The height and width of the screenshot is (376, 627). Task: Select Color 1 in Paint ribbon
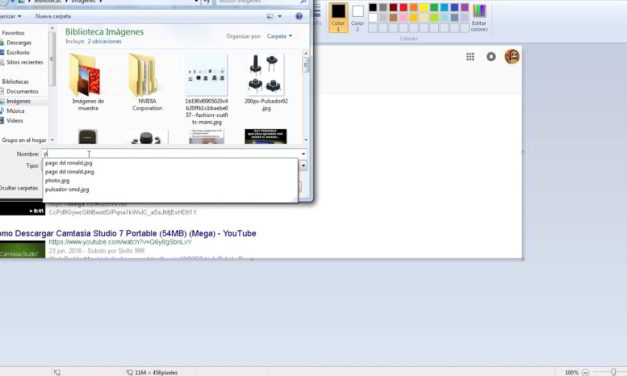coord(338,17)
